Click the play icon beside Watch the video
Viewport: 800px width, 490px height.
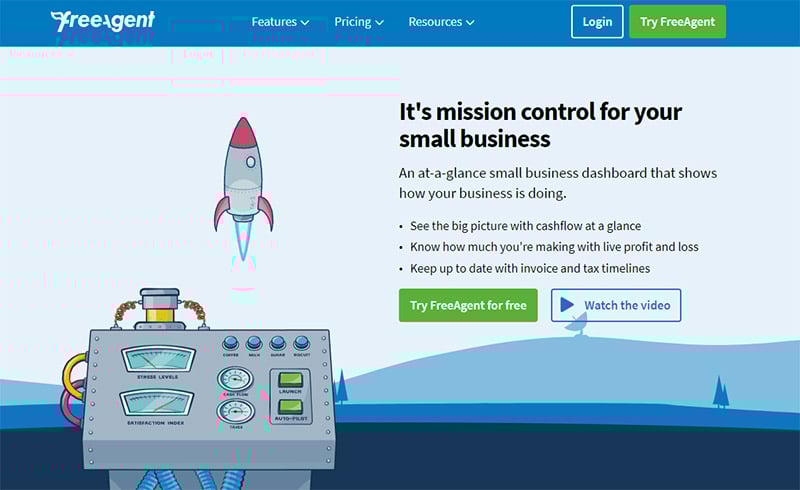pos(567,305)
